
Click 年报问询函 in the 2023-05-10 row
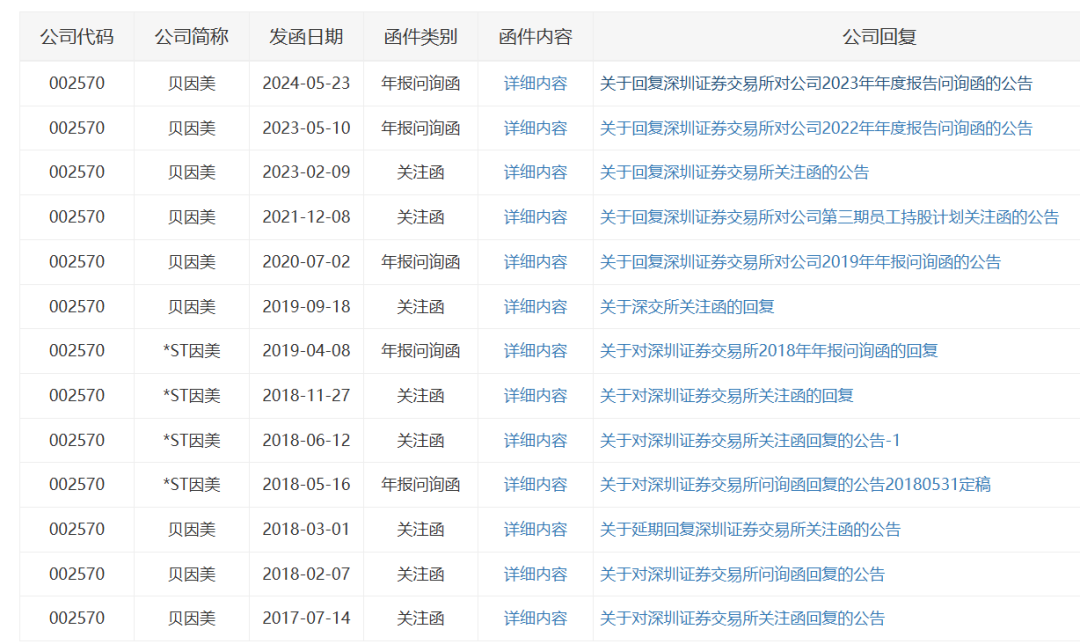[x=420, y=128]
